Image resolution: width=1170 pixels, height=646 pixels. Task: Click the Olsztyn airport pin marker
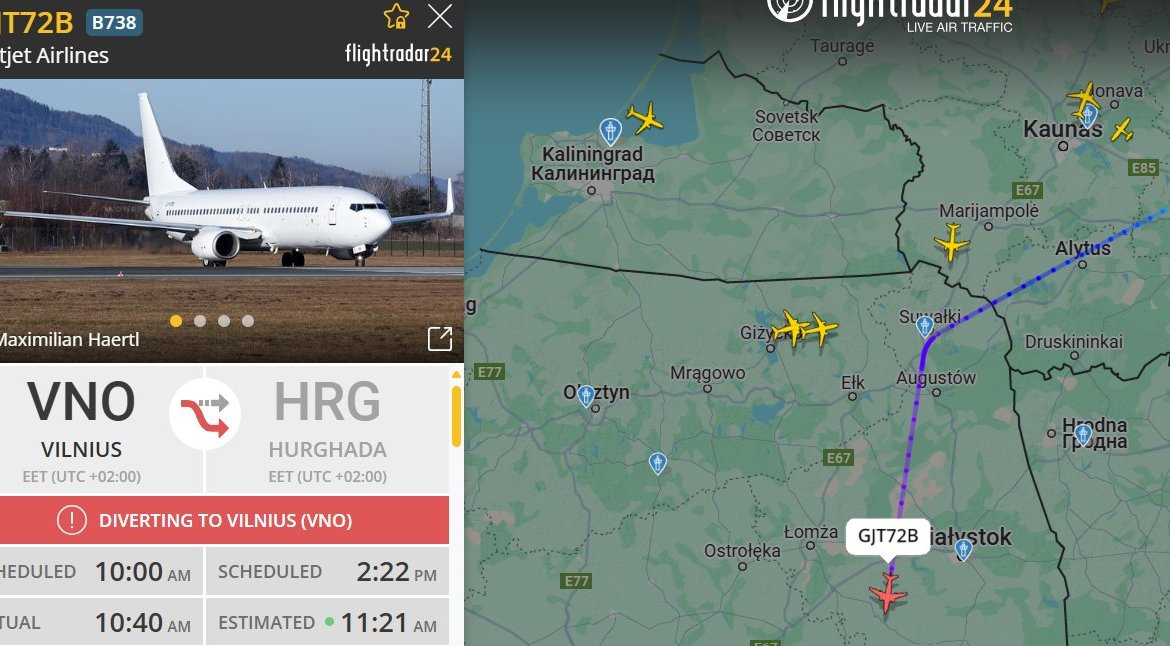tap(586, 396)
